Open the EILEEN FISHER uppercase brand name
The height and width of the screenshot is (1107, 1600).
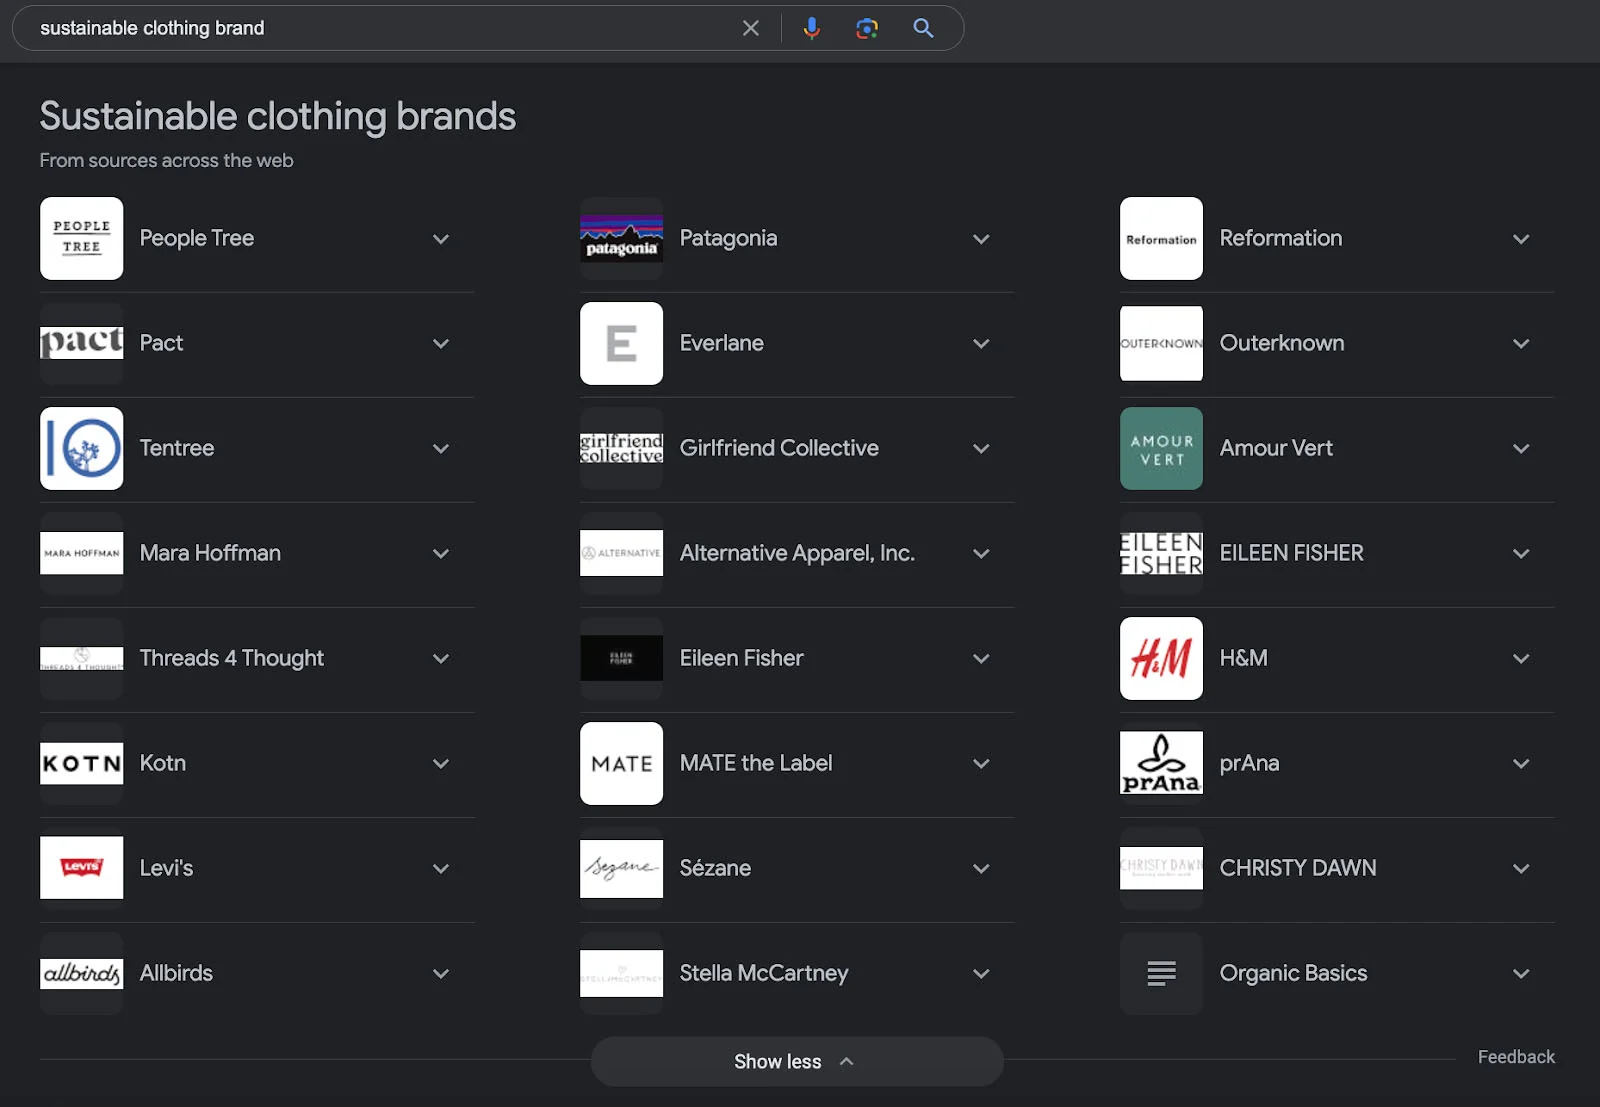[1291, 553]
